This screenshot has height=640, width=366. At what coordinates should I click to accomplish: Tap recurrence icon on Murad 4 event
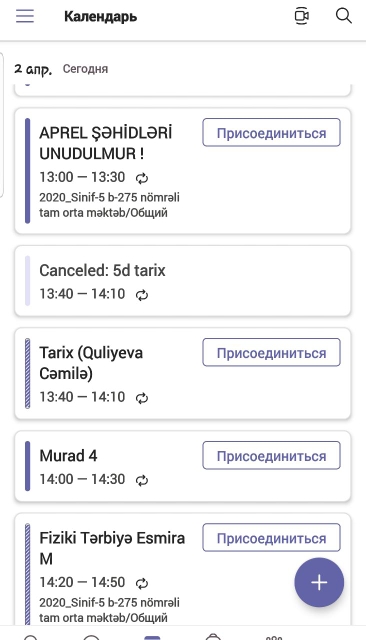pyautogui.click(x=142, y=480)
